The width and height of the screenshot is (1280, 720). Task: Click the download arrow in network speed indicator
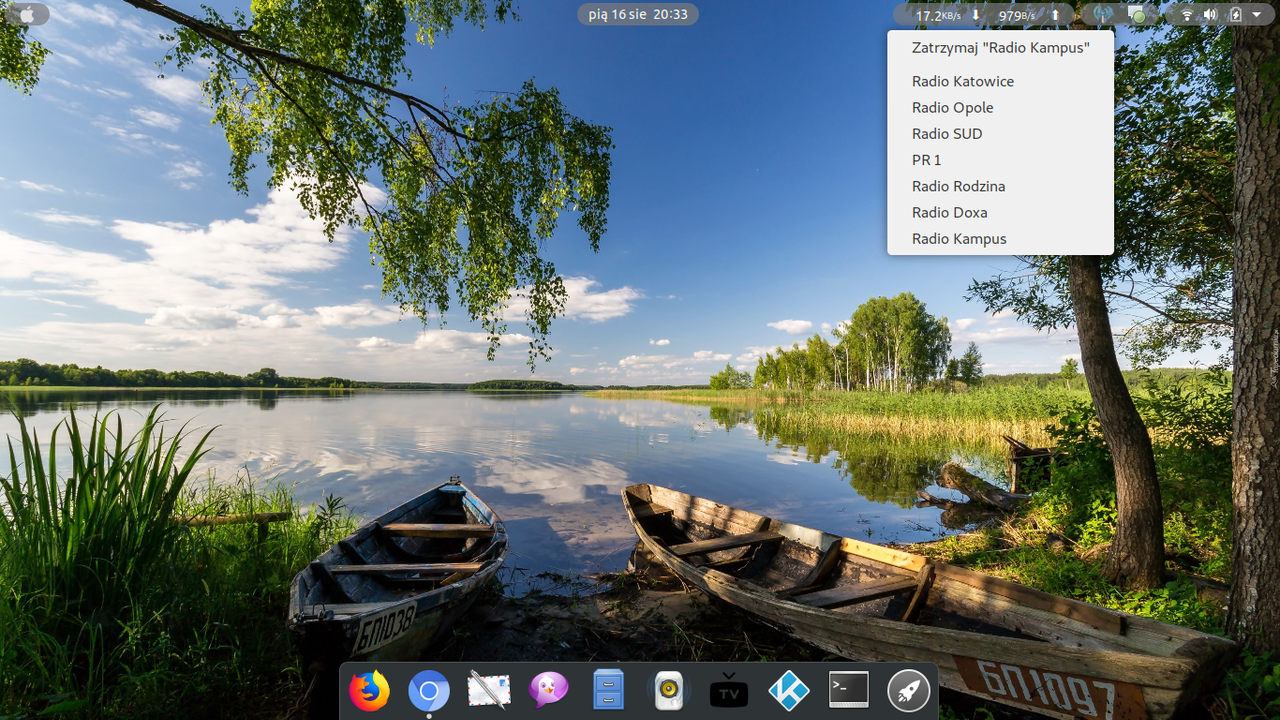point(976,15)
